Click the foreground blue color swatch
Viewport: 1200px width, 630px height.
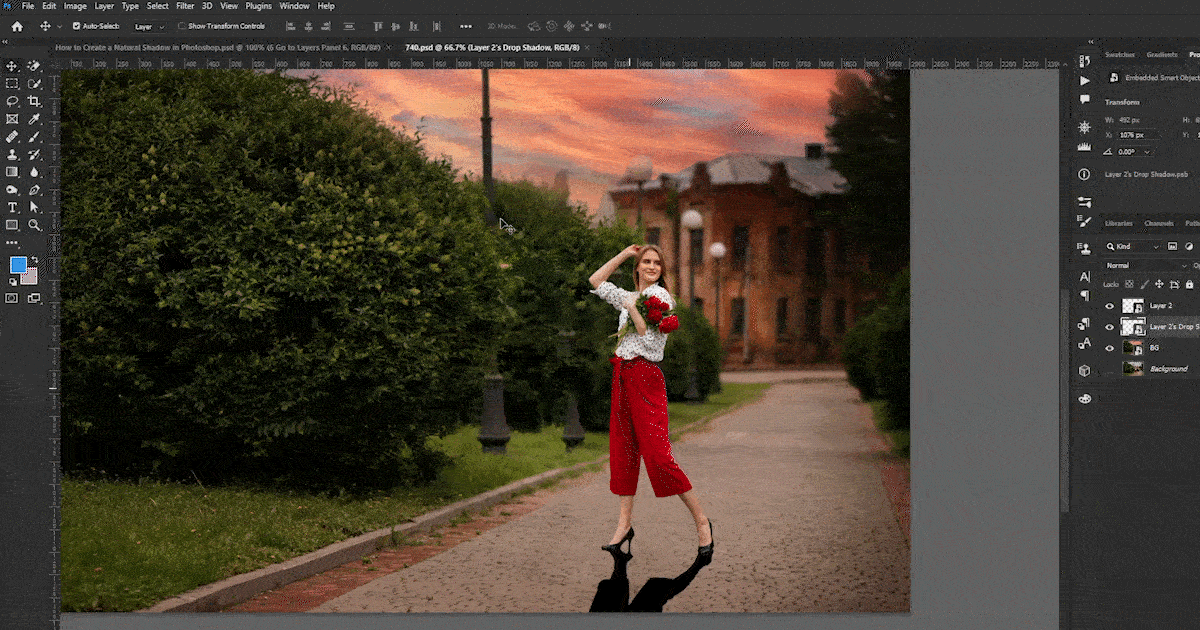18,265
